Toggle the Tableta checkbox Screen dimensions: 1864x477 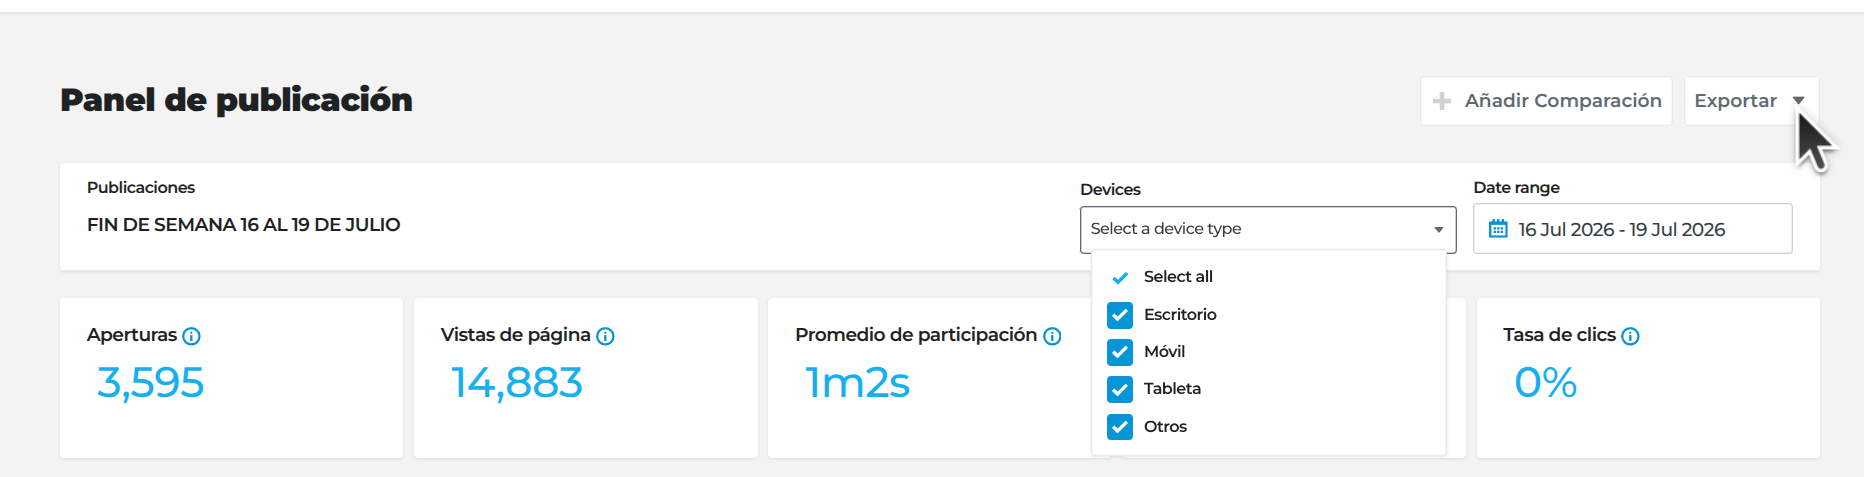pyautogui.click(x=1120, y=389)
